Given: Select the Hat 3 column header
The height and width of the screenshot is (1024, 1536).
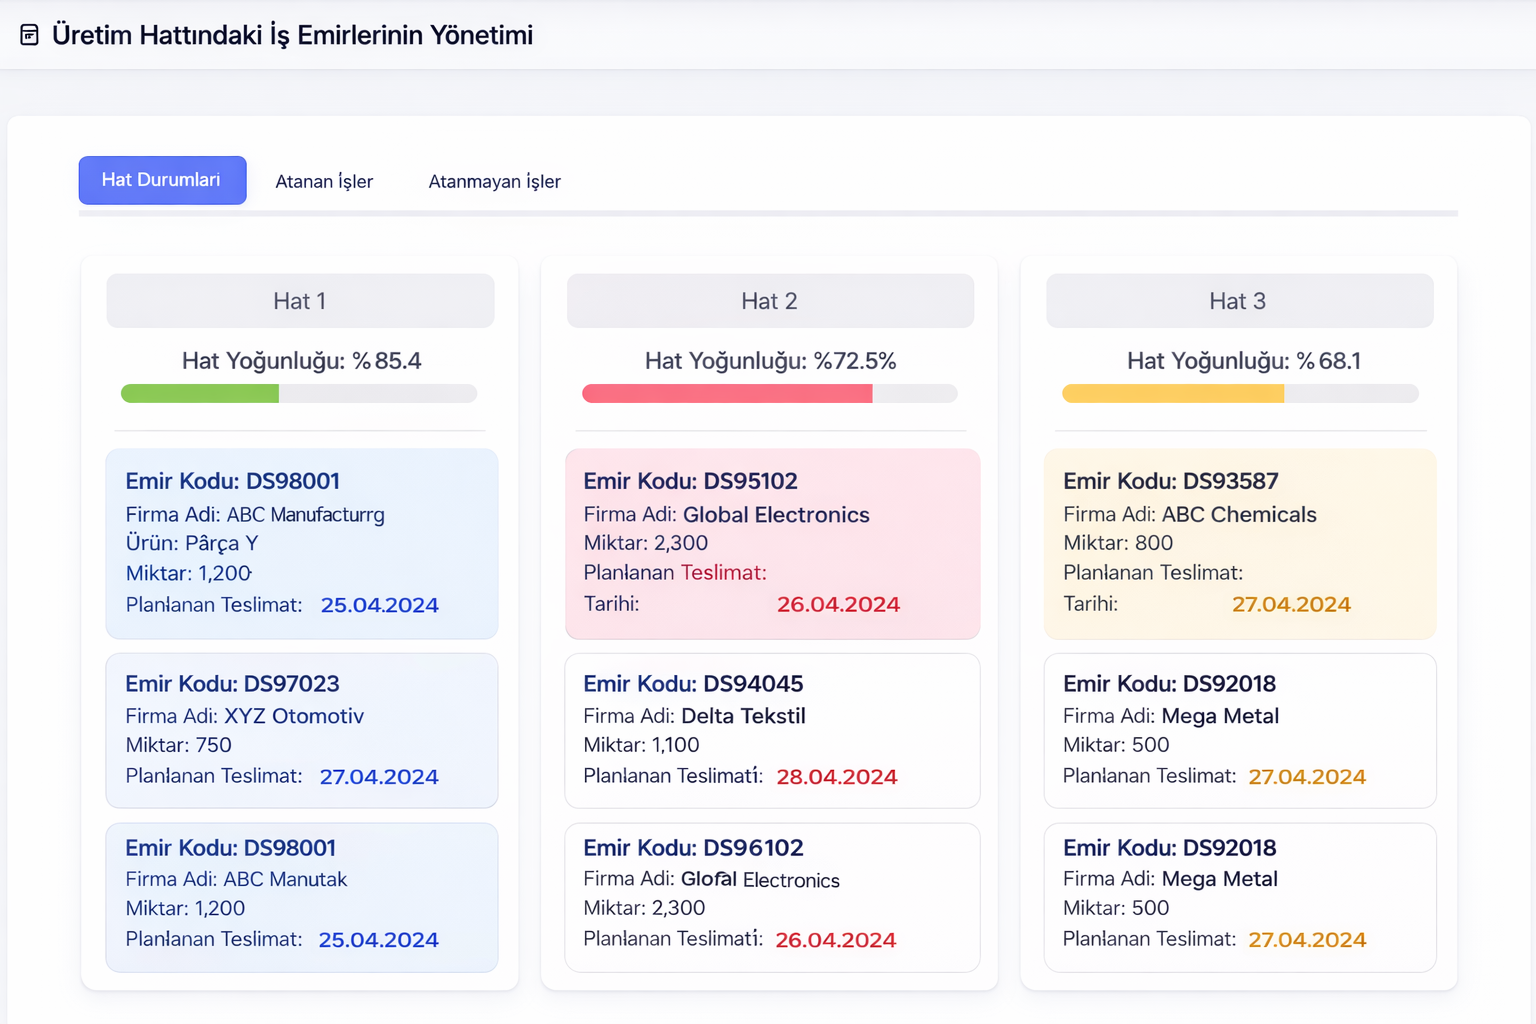Looking at the screenshot, I should [x=1238, y=301].
